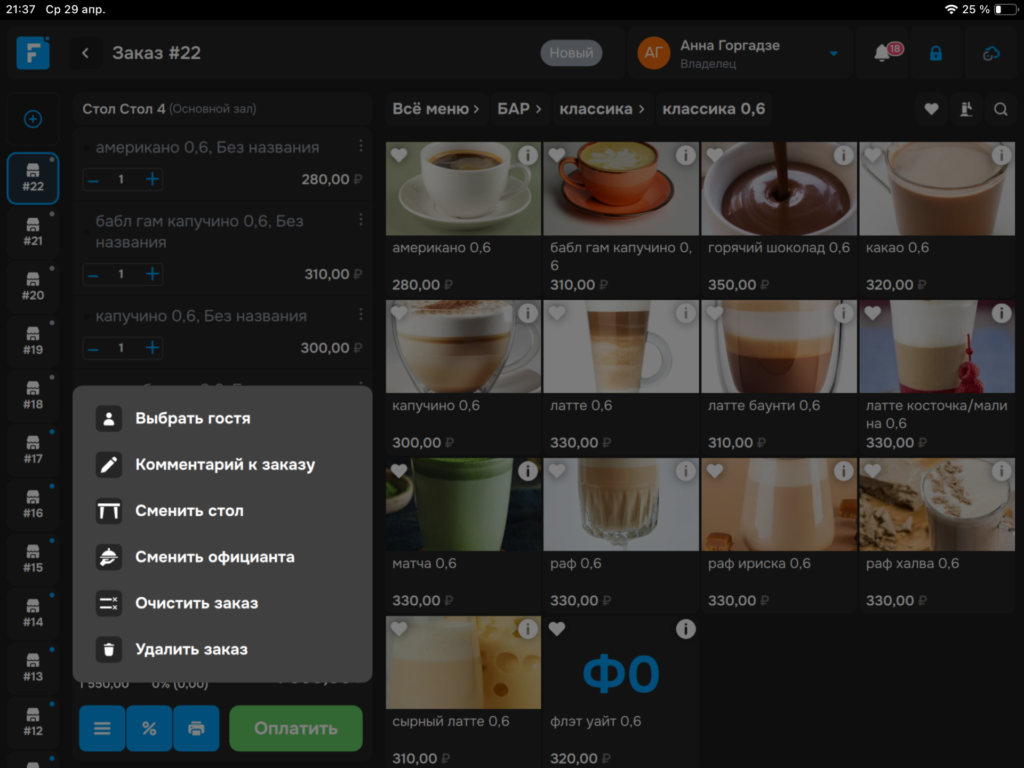Click Стол Стол 4 table header
Image resolution: width=1024 pixels, height=768 pixels.
[222, 109]
